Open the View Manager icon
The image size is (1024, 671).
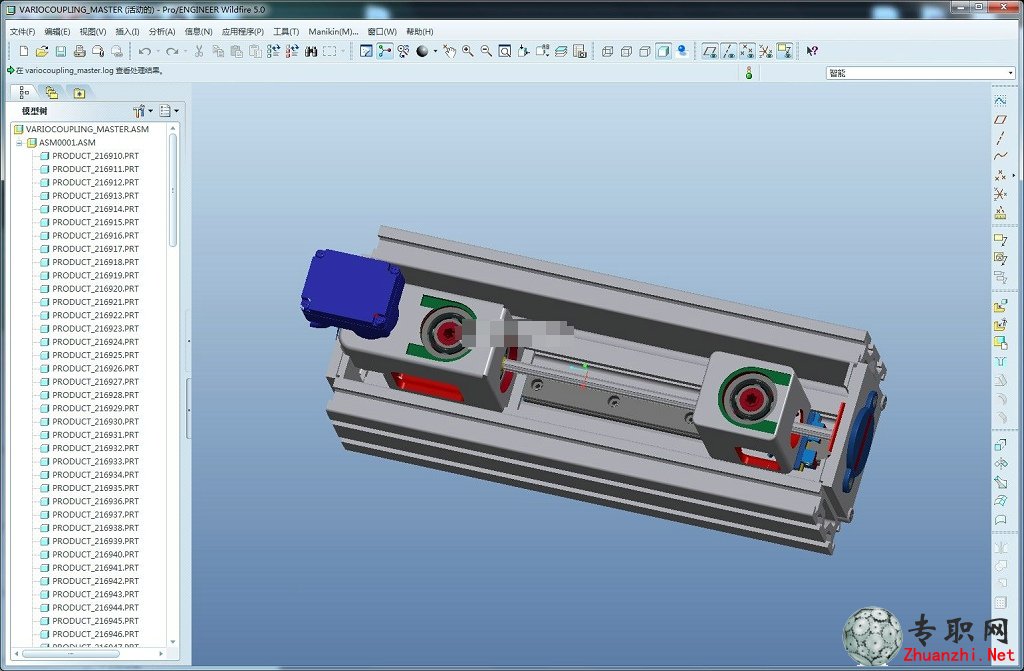579,51
